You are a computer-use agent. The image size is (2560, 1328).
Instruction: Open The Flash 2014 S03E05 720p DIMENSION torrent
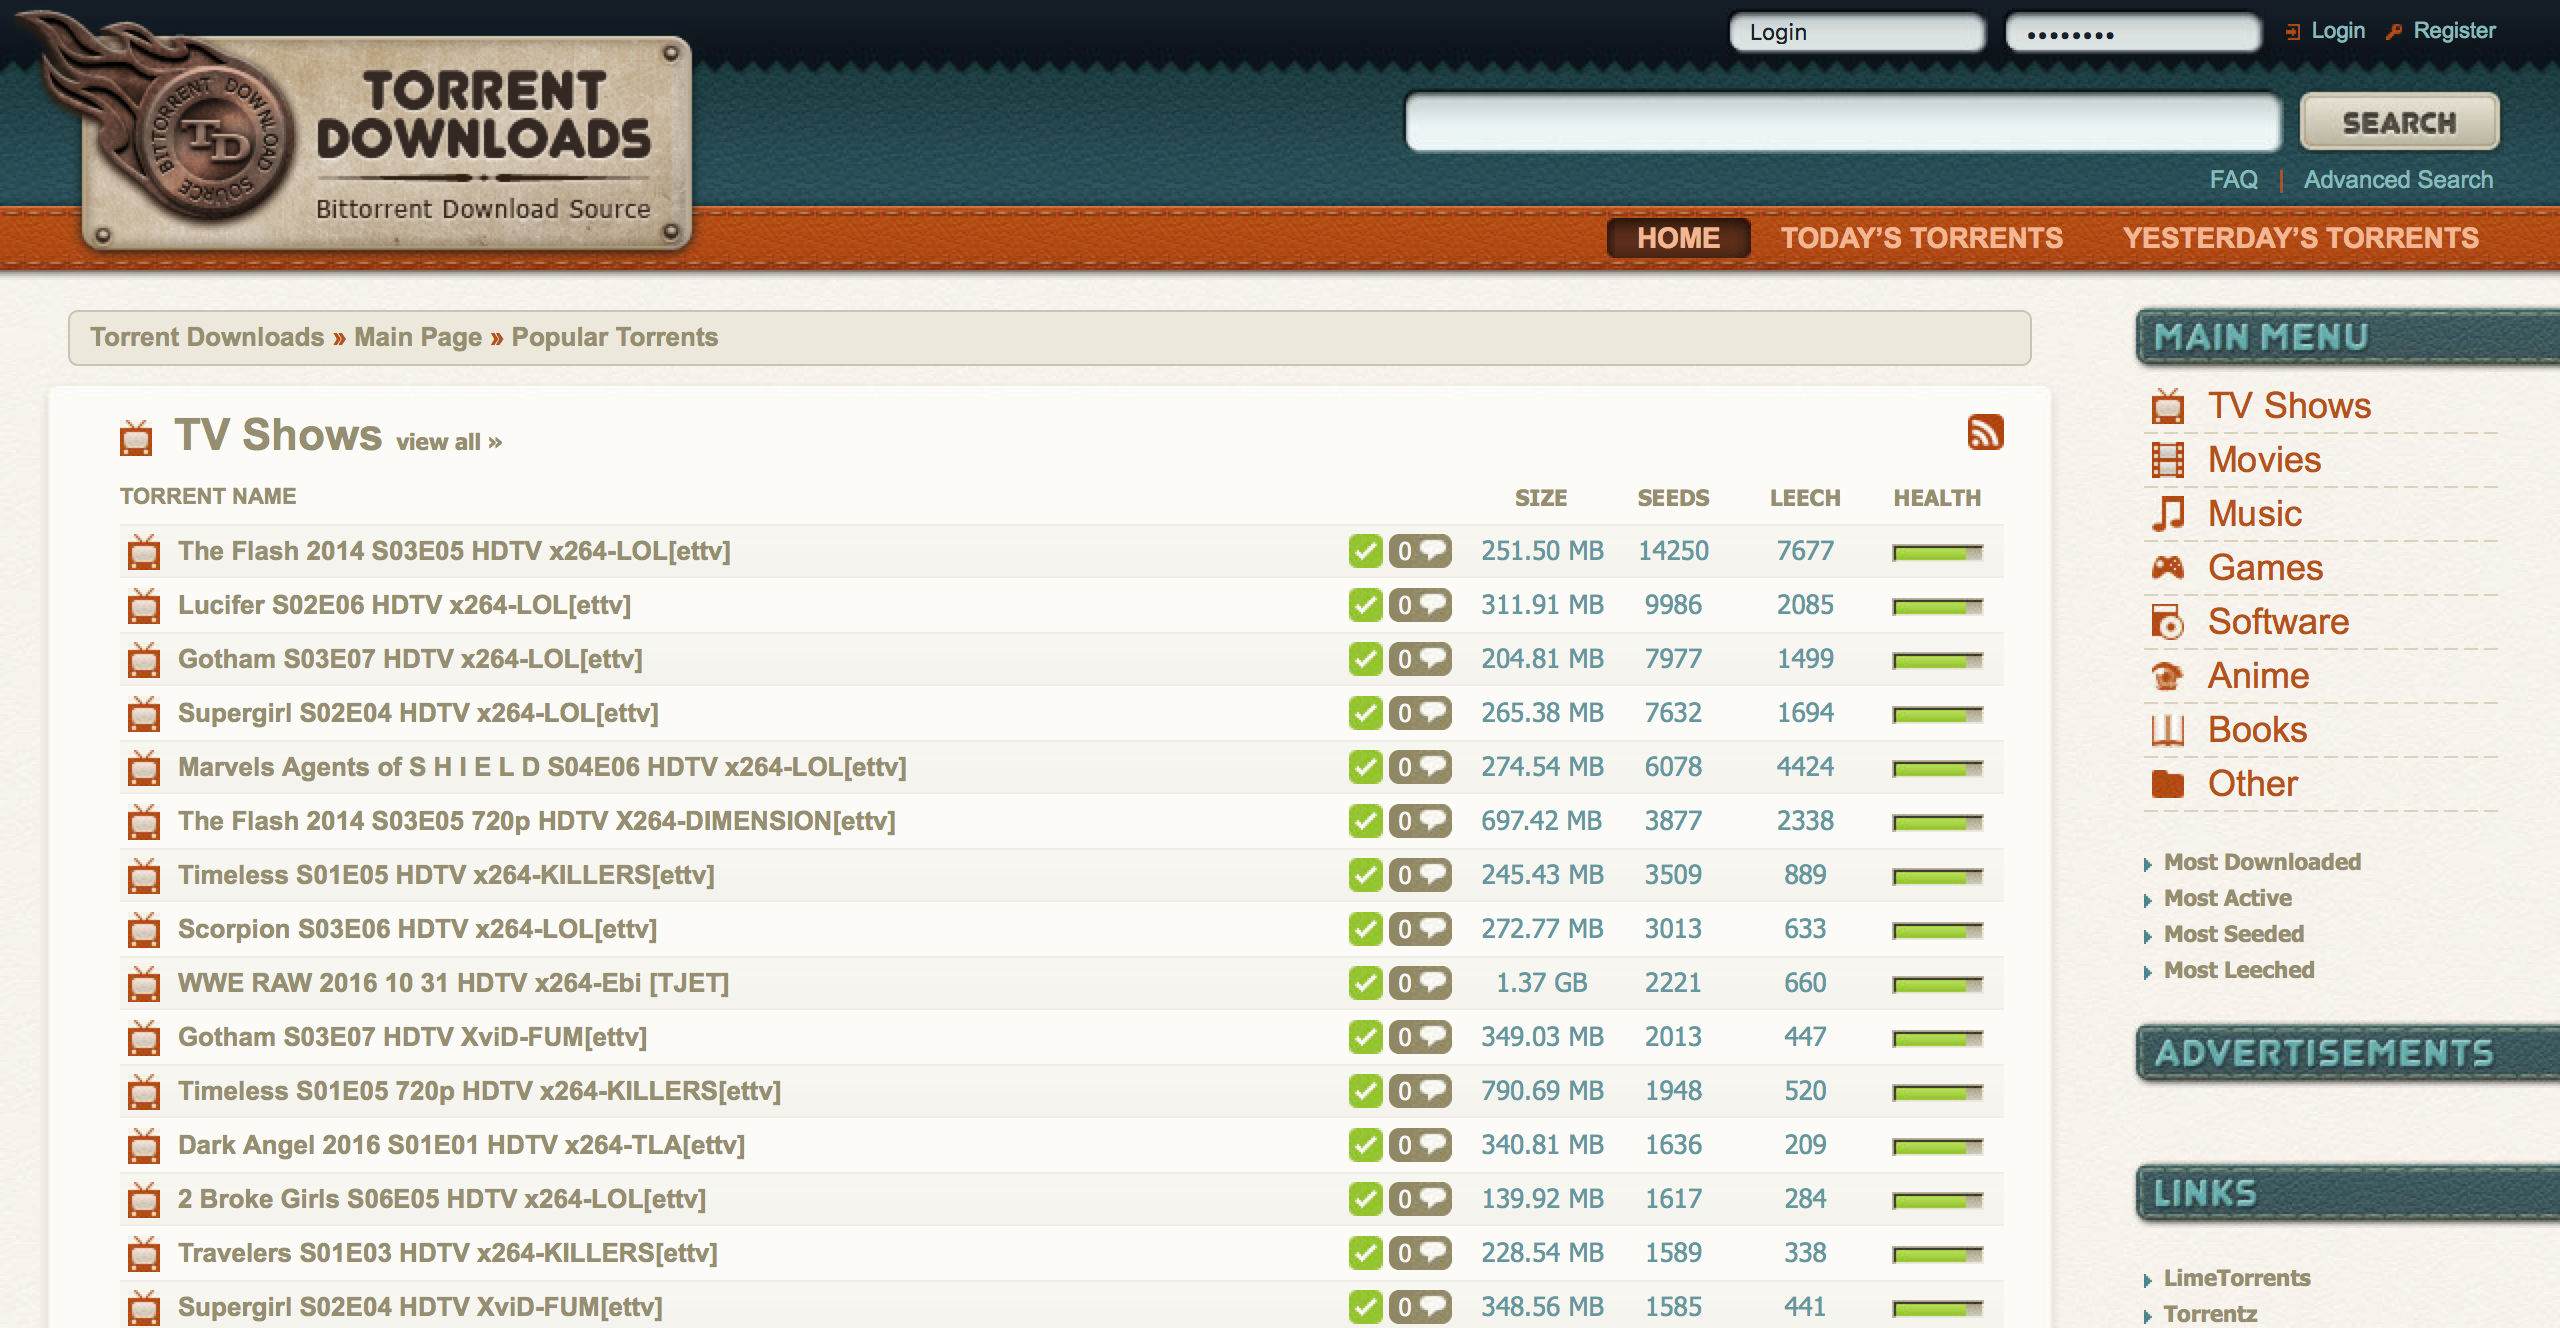coord(537,821)
